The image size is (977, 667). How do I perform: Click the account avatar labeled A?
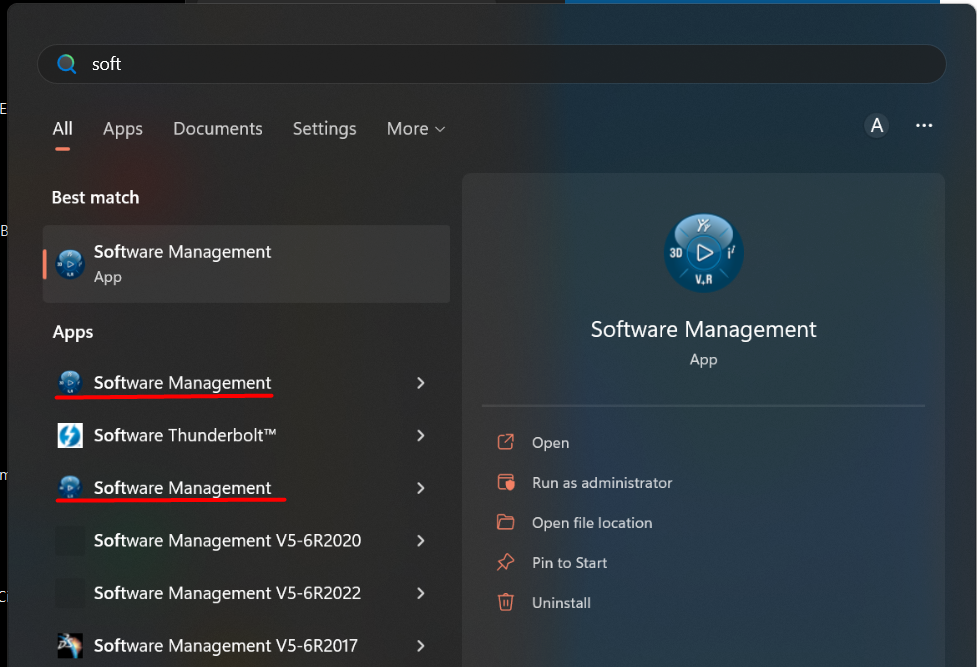pos(877,126)
